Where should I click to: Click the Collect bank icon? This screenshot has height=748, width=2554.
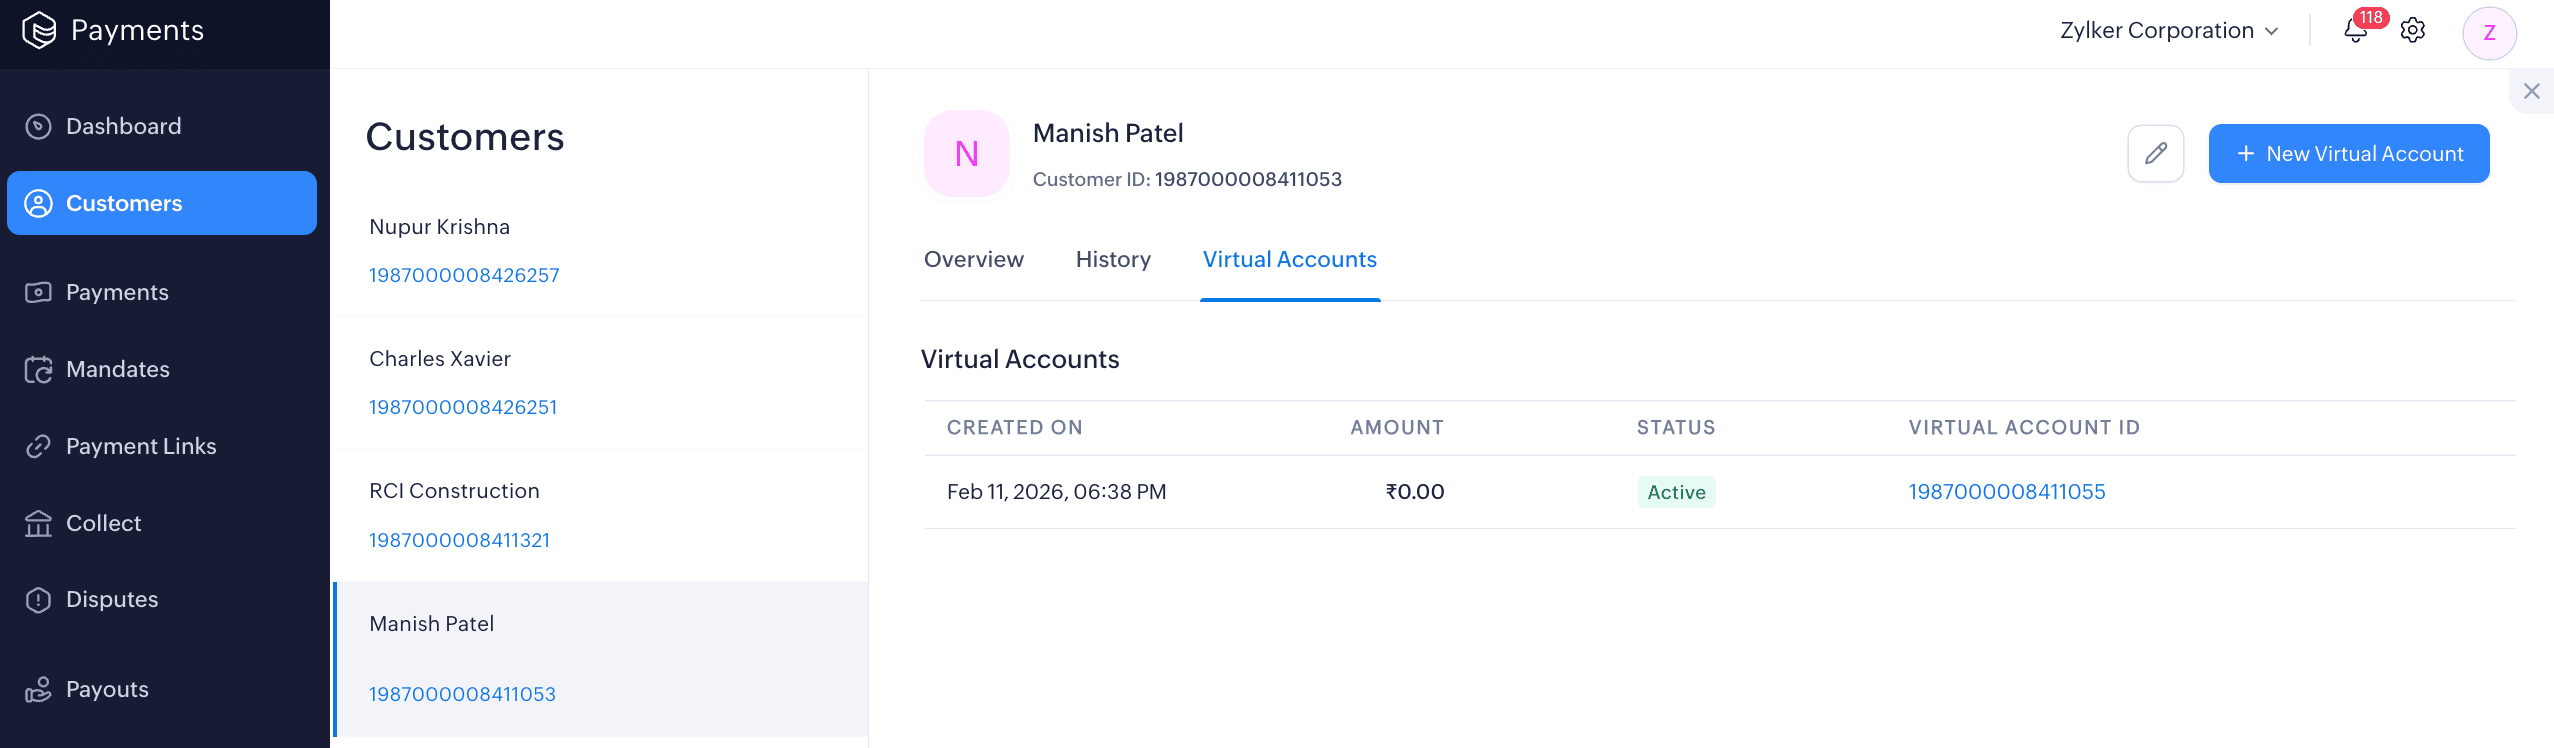[38, 524]
